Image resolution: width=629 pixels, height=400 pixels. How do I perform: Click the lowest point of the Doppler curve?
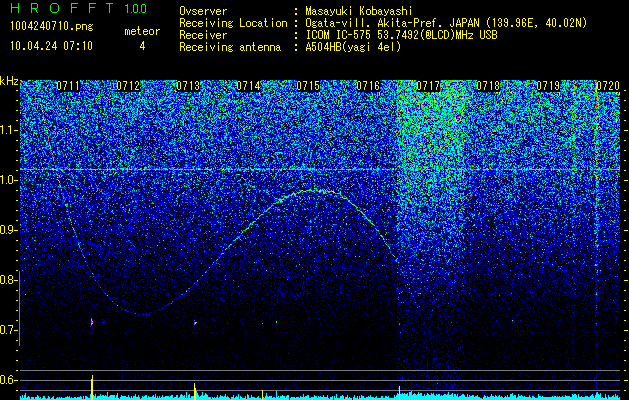[x=143, y=314]
